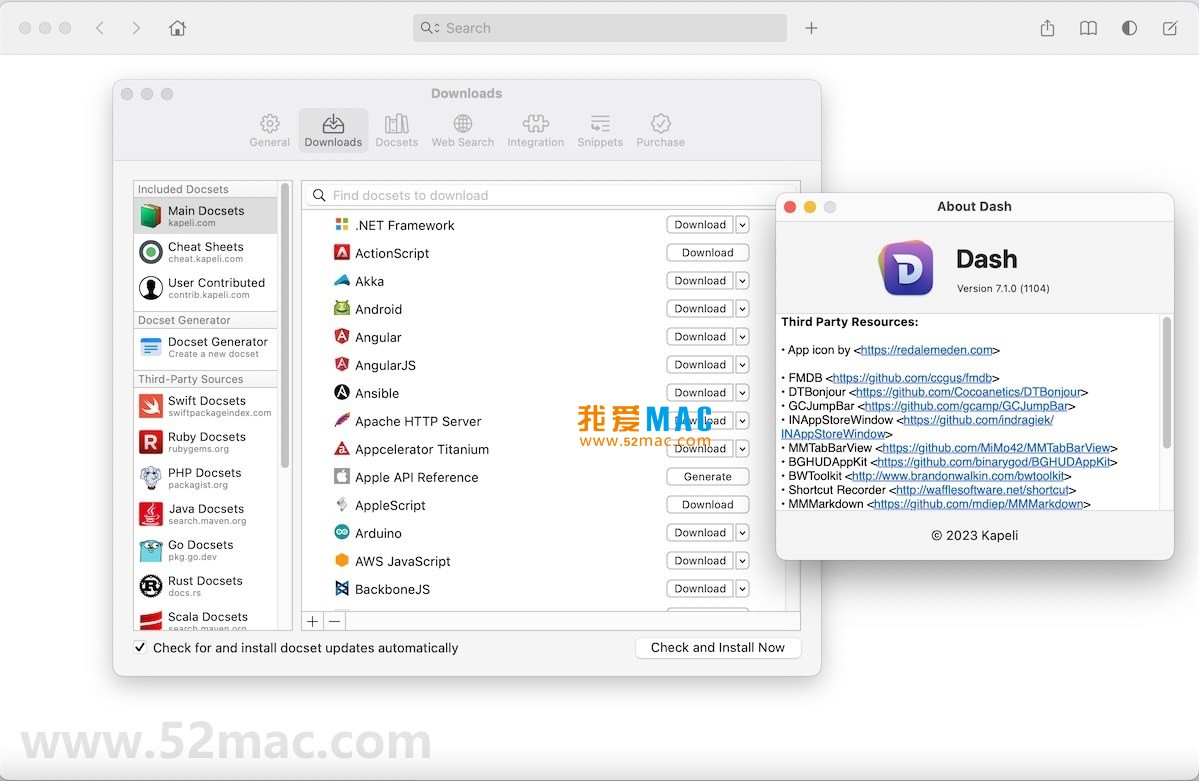1199x781 pixels.
Task: Select Swift Docsets source
Action: point(206,405)
